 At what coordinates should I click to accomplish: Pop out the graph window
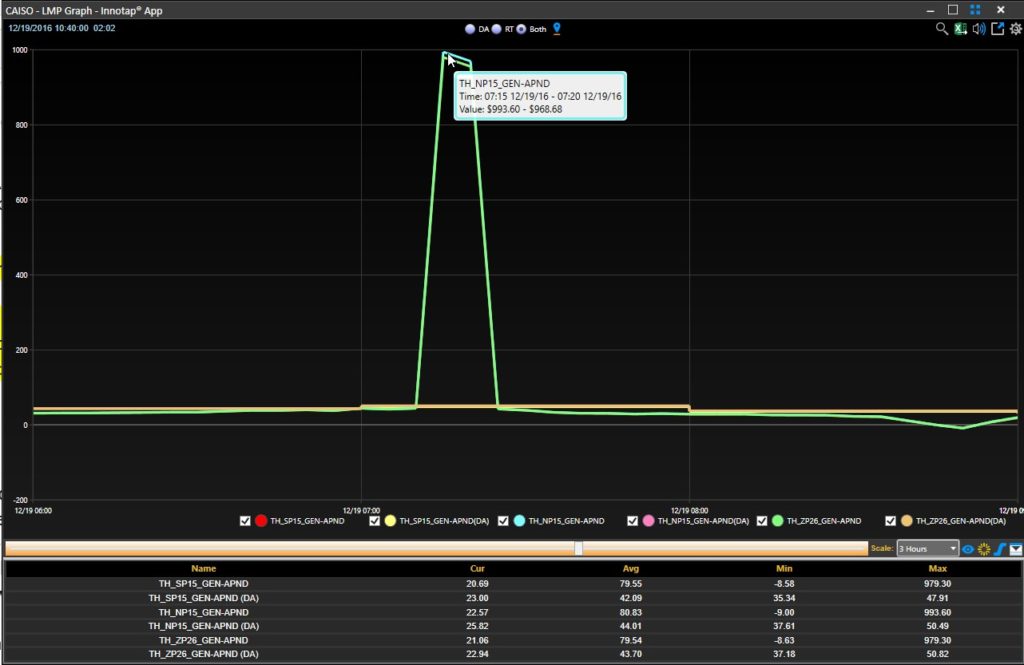[x=997, y=29]
